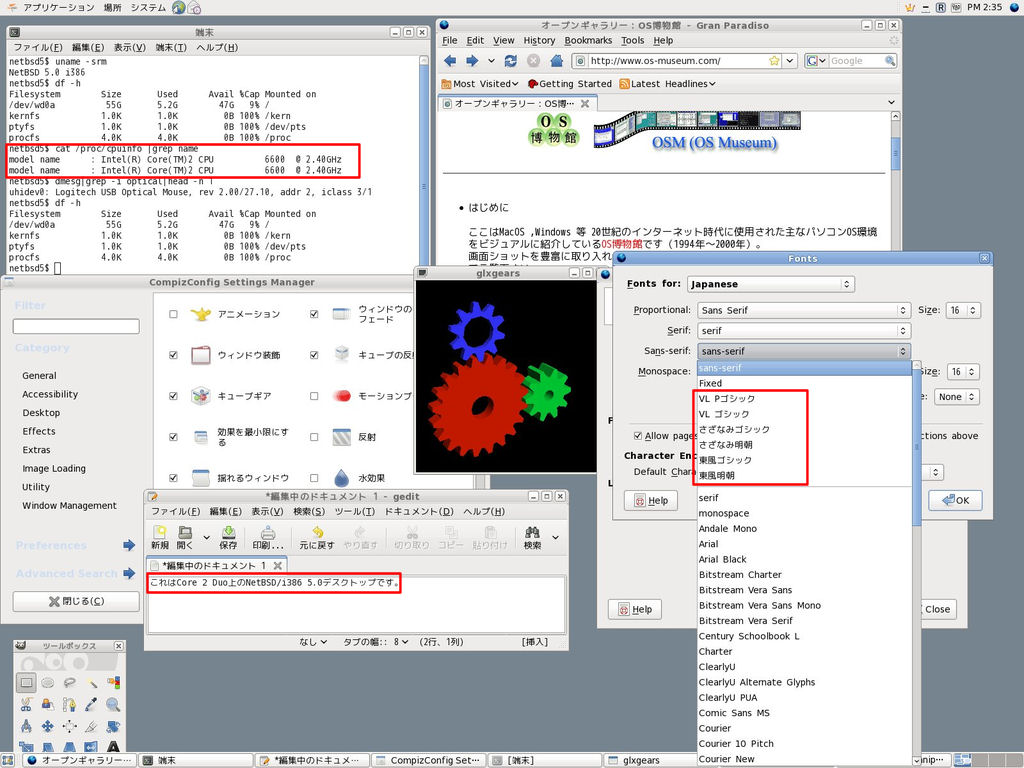
Task: Expand the Most Visited bookmarks dropdown
Action: 480,84
